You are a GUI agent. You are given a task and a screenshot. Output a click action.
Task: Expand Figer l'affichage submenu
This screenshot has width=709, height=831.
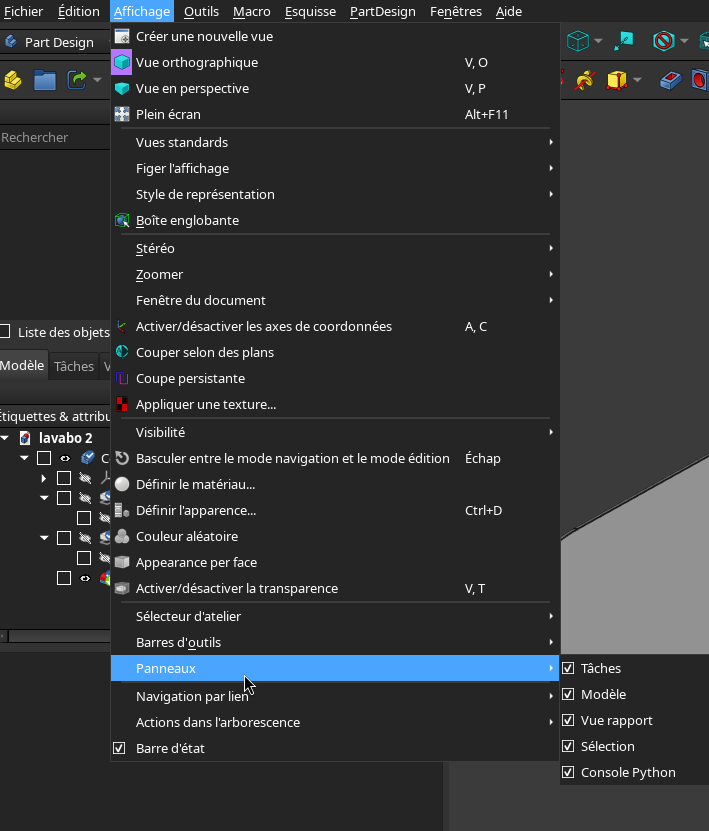335,168
